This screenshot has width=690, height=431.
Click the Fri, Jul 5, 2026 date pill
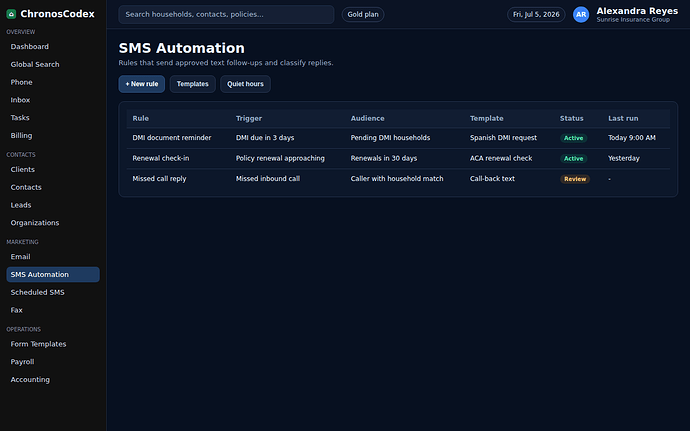point(536,15)
